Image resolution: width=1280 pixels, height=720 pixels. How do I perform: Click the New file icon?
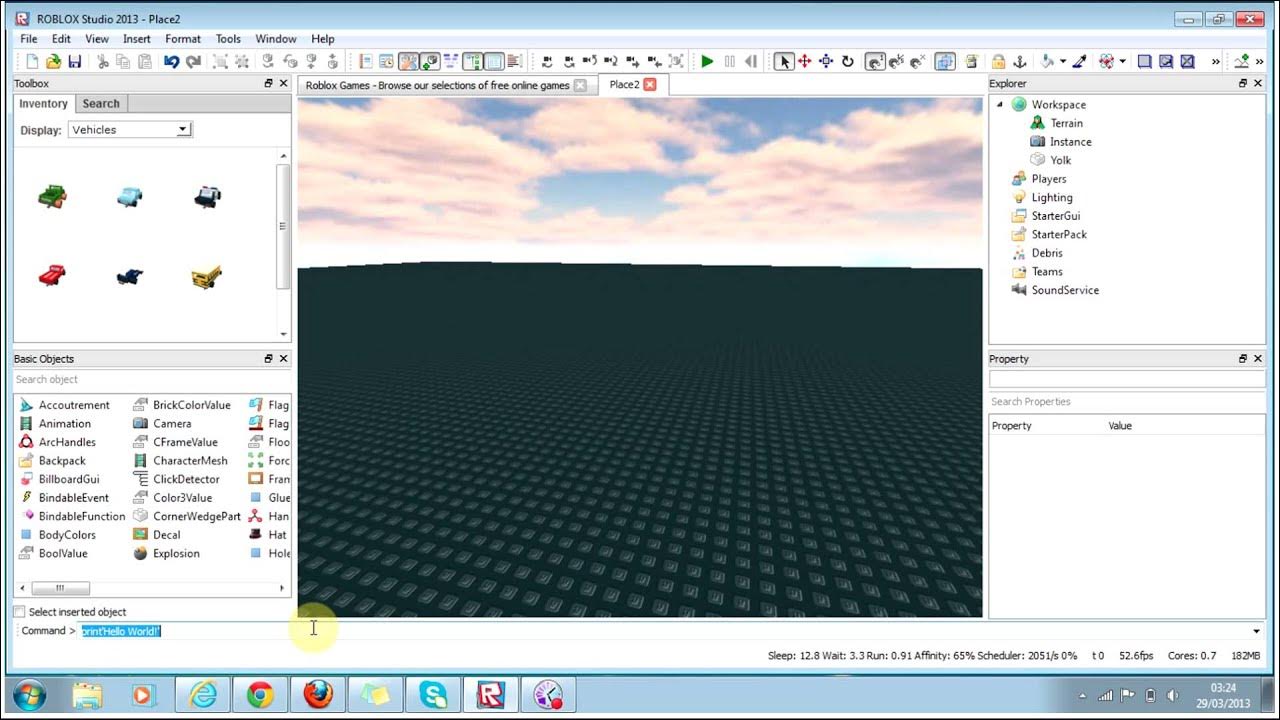[x=32, y=61]
